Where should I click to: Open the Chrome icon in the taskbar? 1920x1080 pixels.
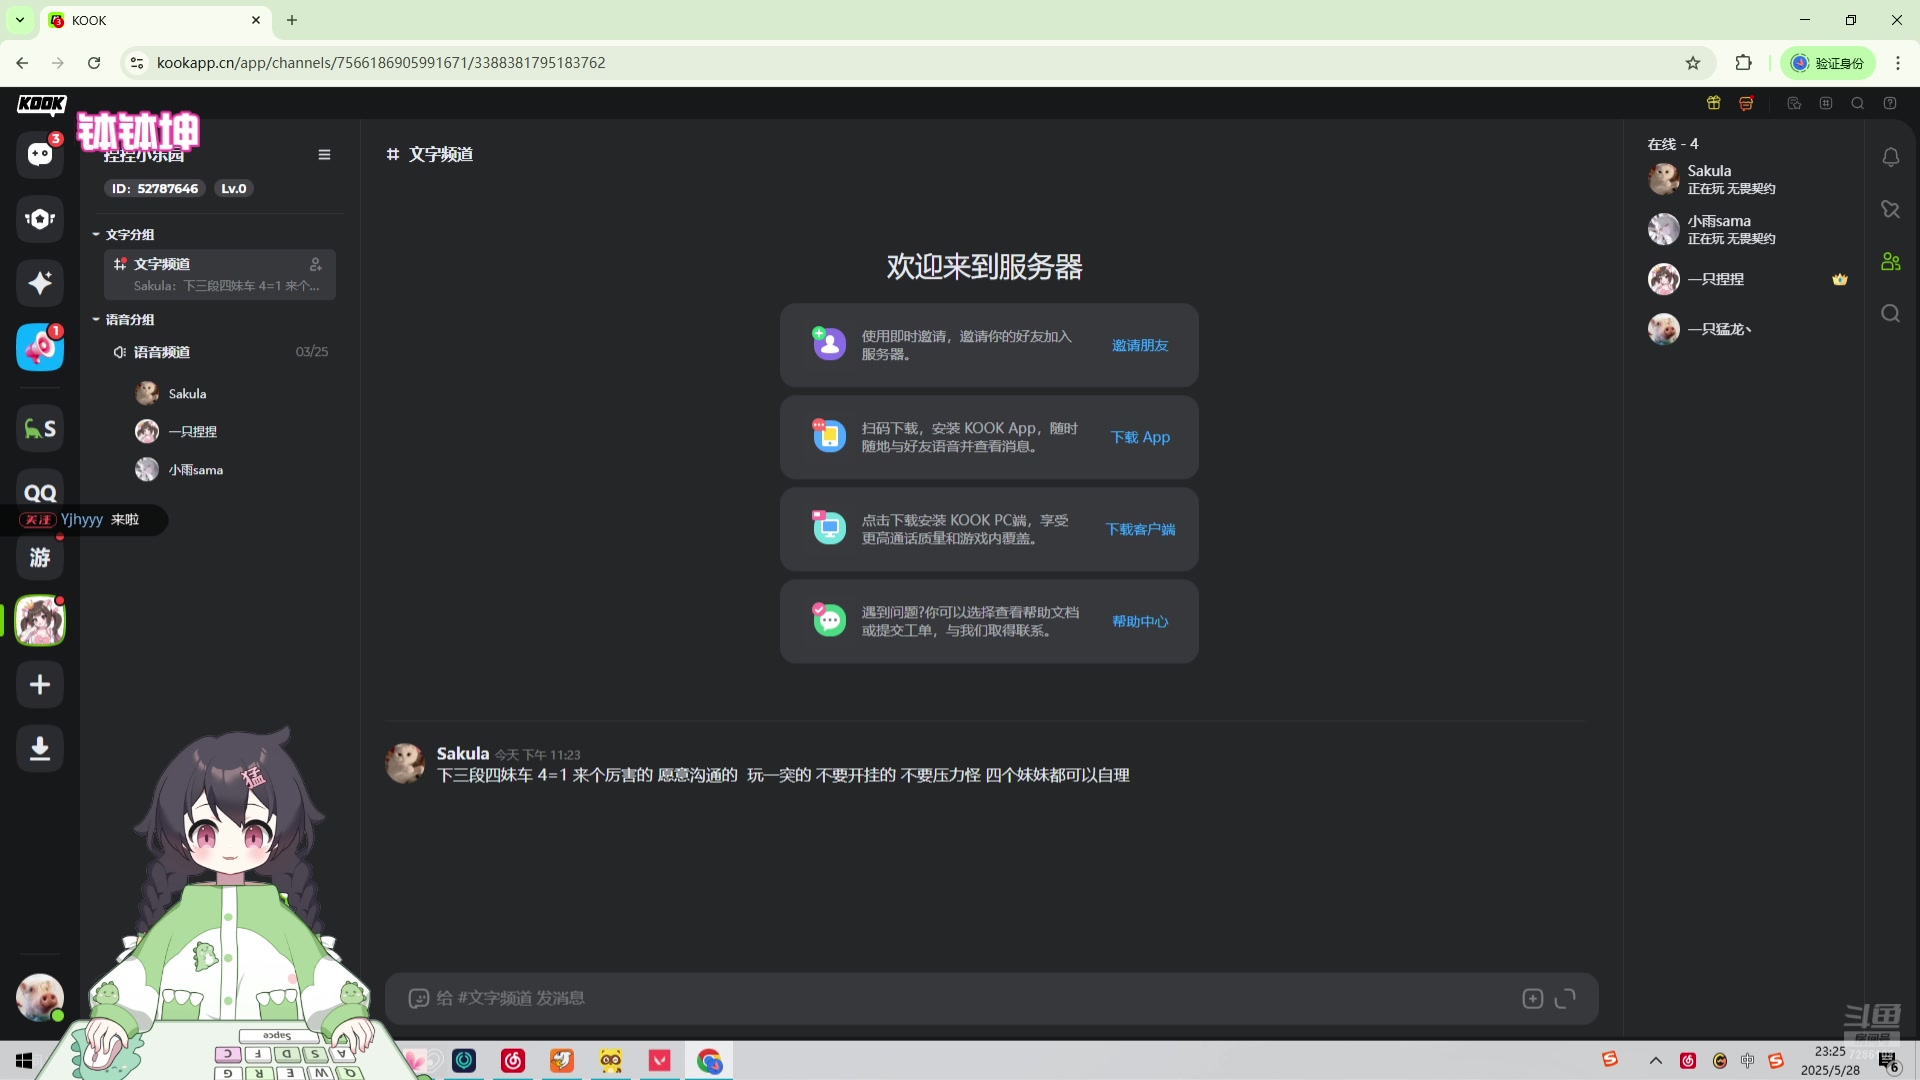pos(709,1061)
